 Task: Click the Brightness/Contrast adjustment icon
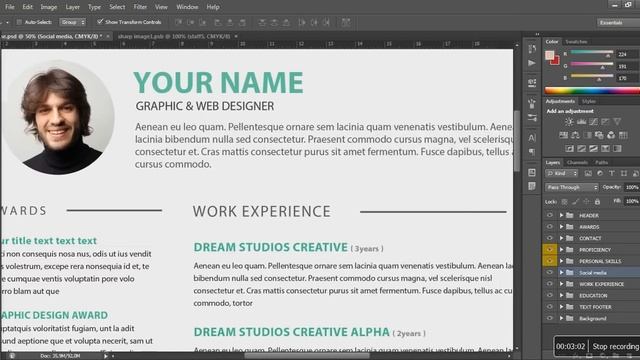(569, 122)
